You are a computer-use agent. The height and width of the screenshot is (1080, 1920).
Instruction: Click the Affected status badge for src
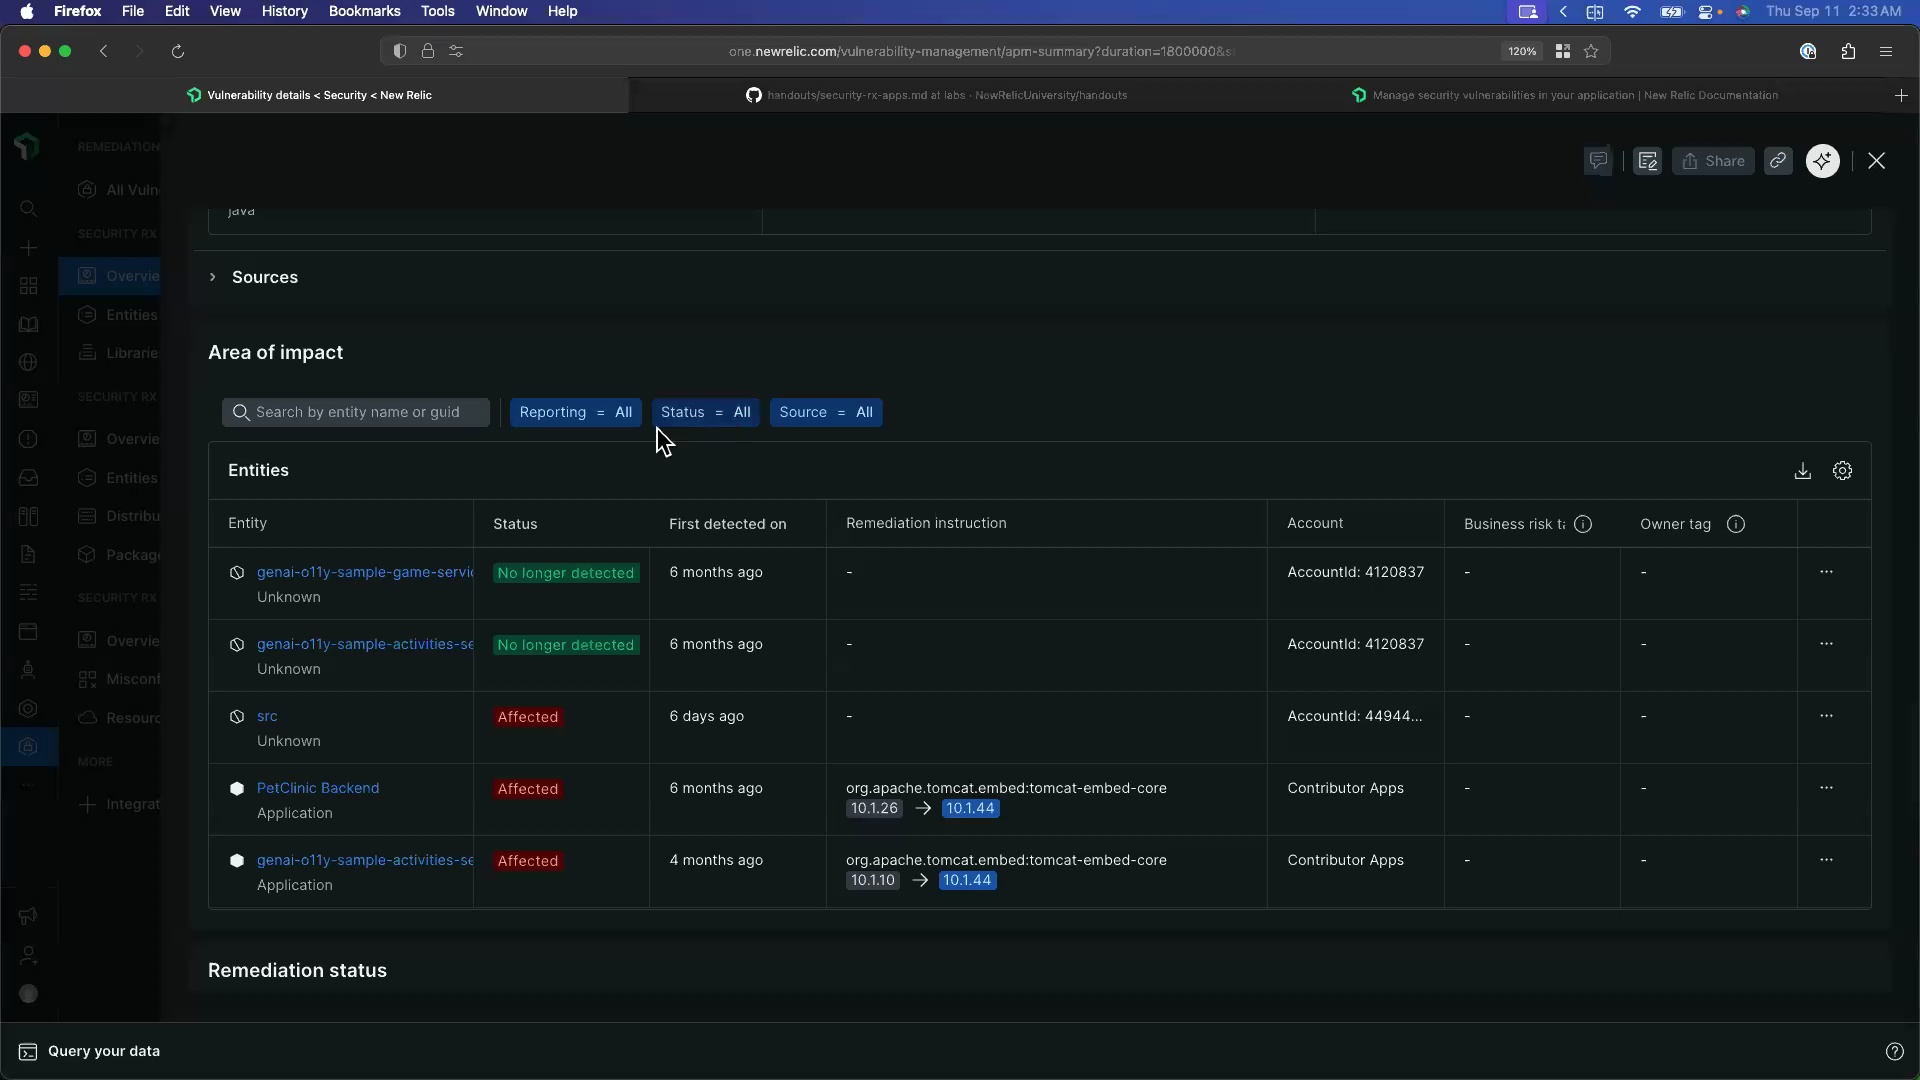[x=528, y=717]
